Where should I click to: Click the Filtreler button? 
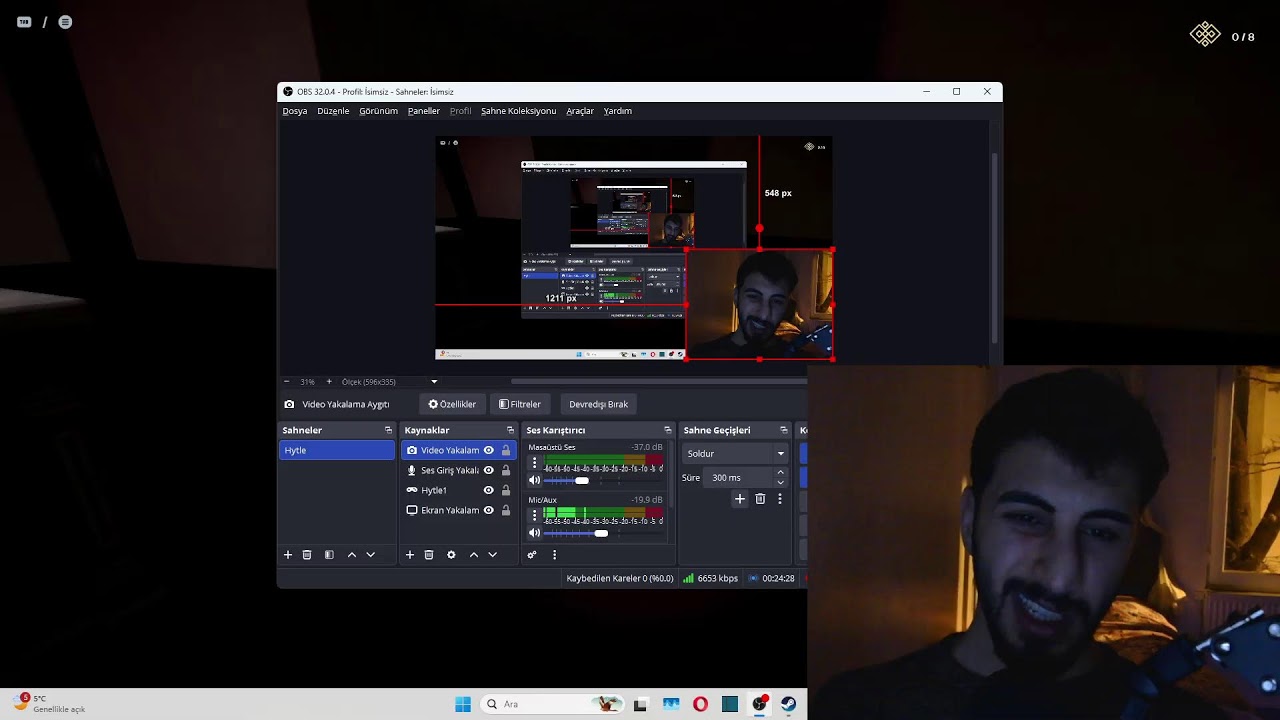click(x=520, y=404)
